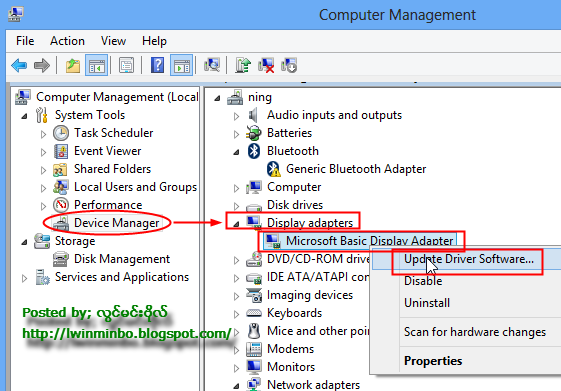Click the Audio inputs and outputs speaker icon
This screenshot has height=391, width=561.
(x=253, y=115)
